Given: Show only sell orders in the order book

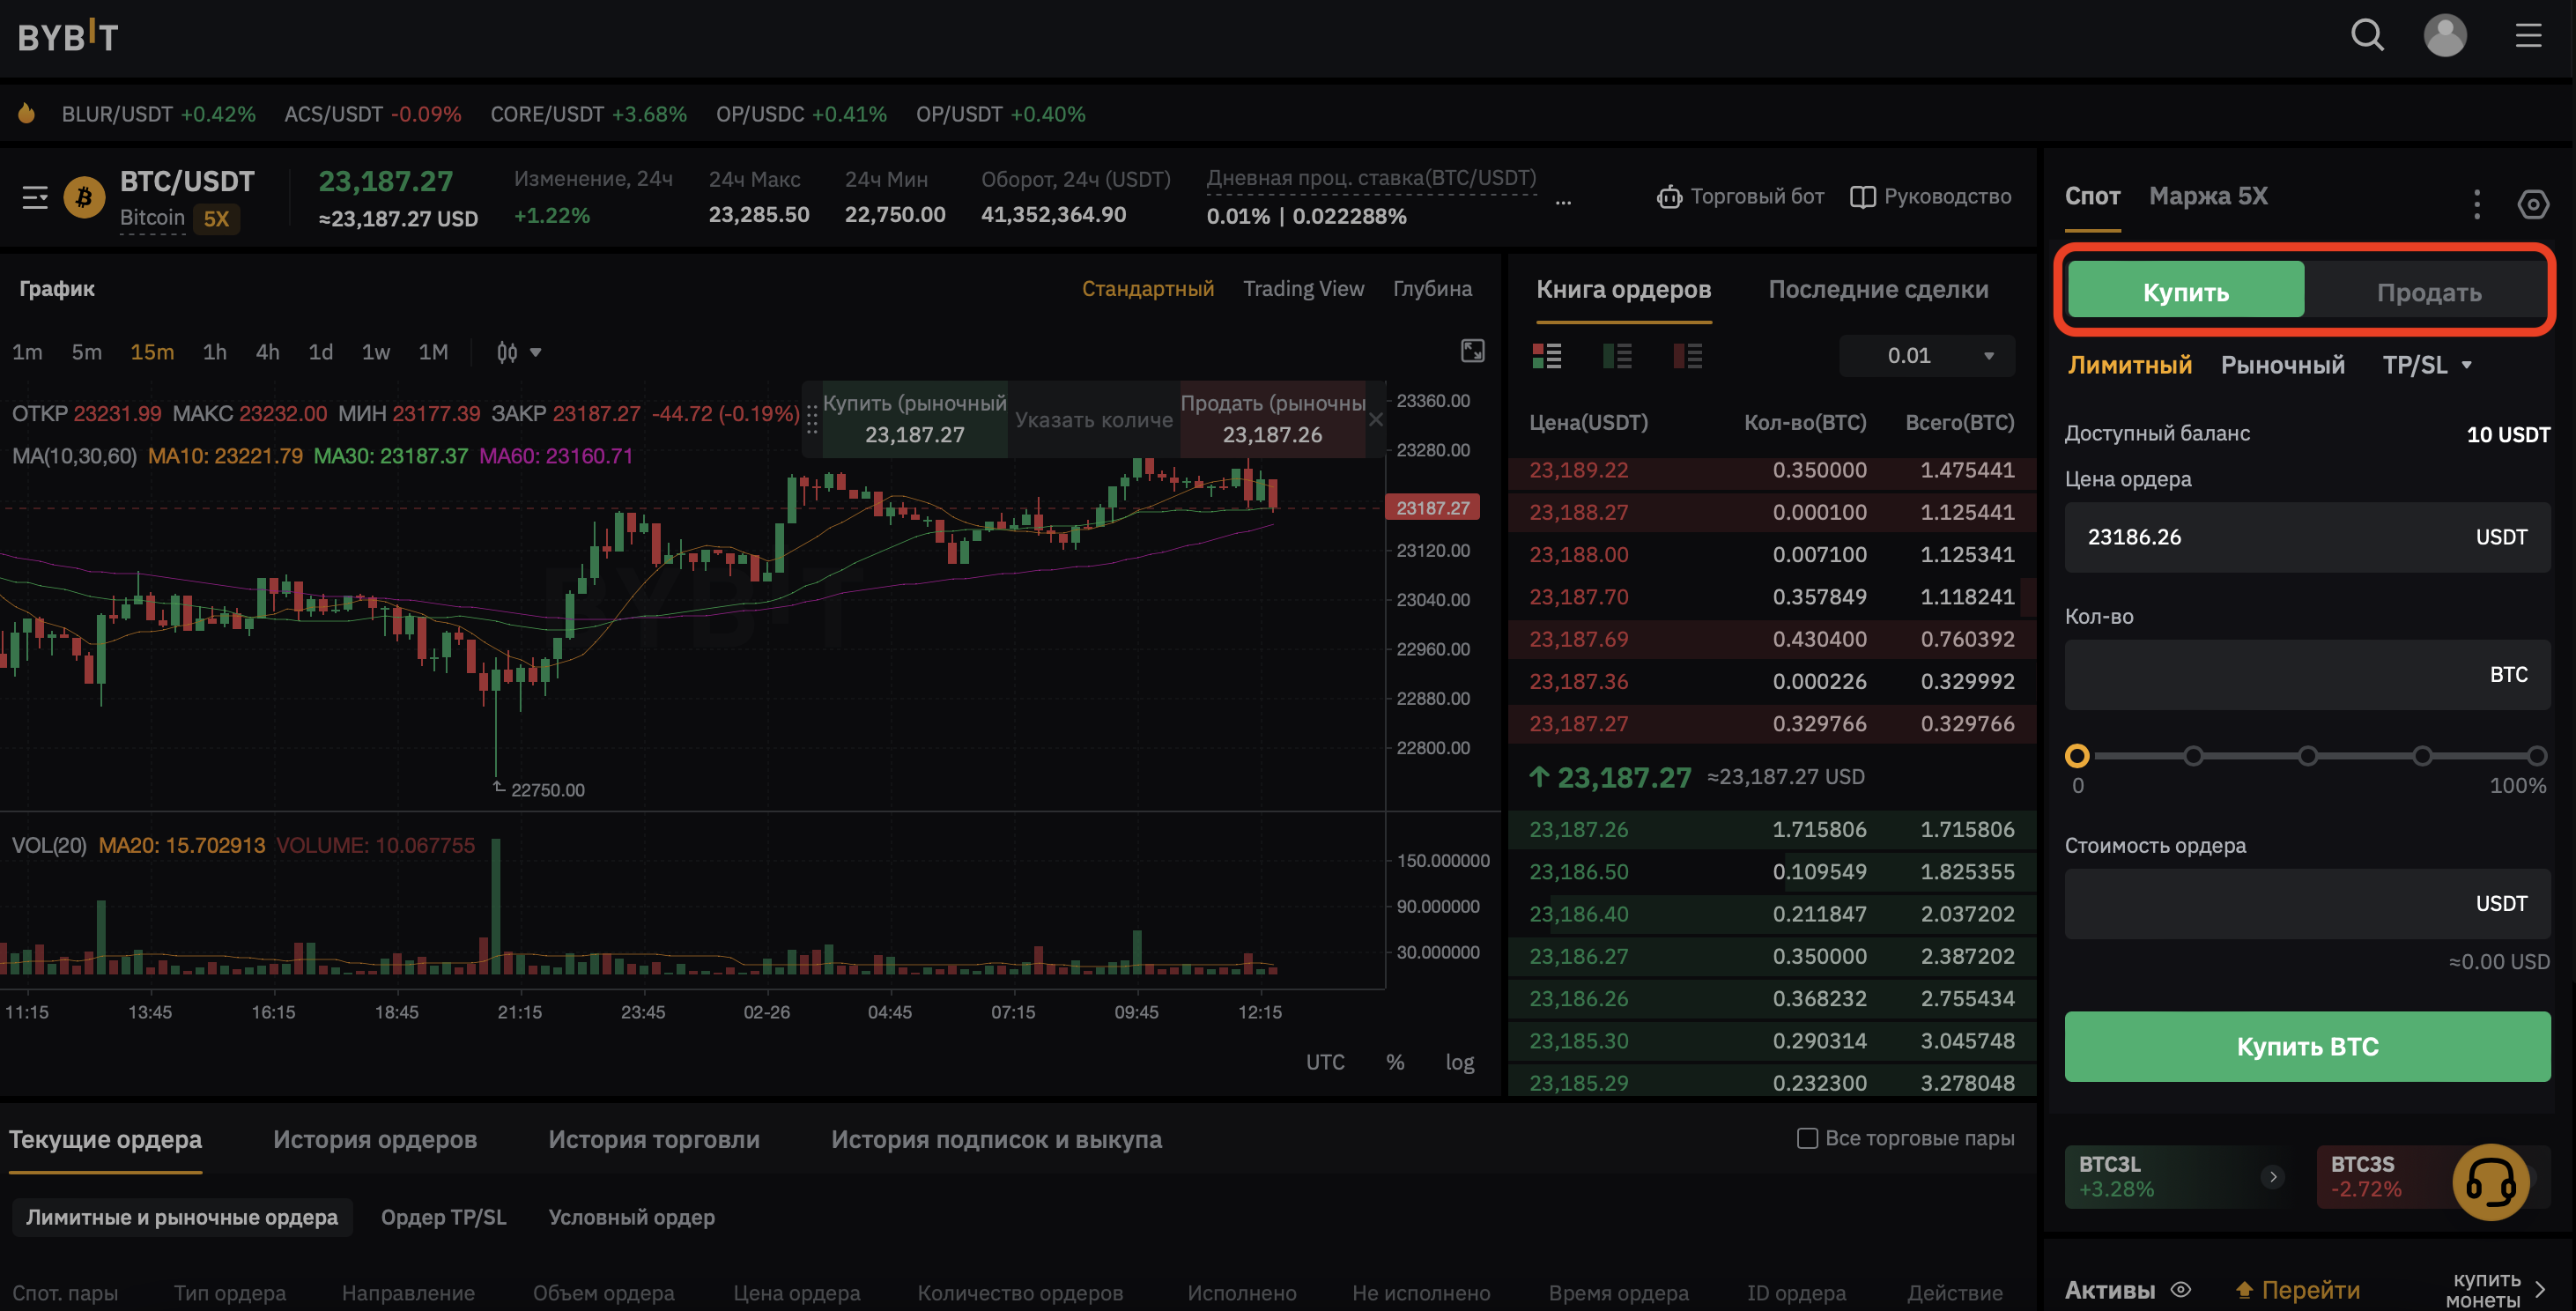Looking at the screenshot, I should [1688, 355].
